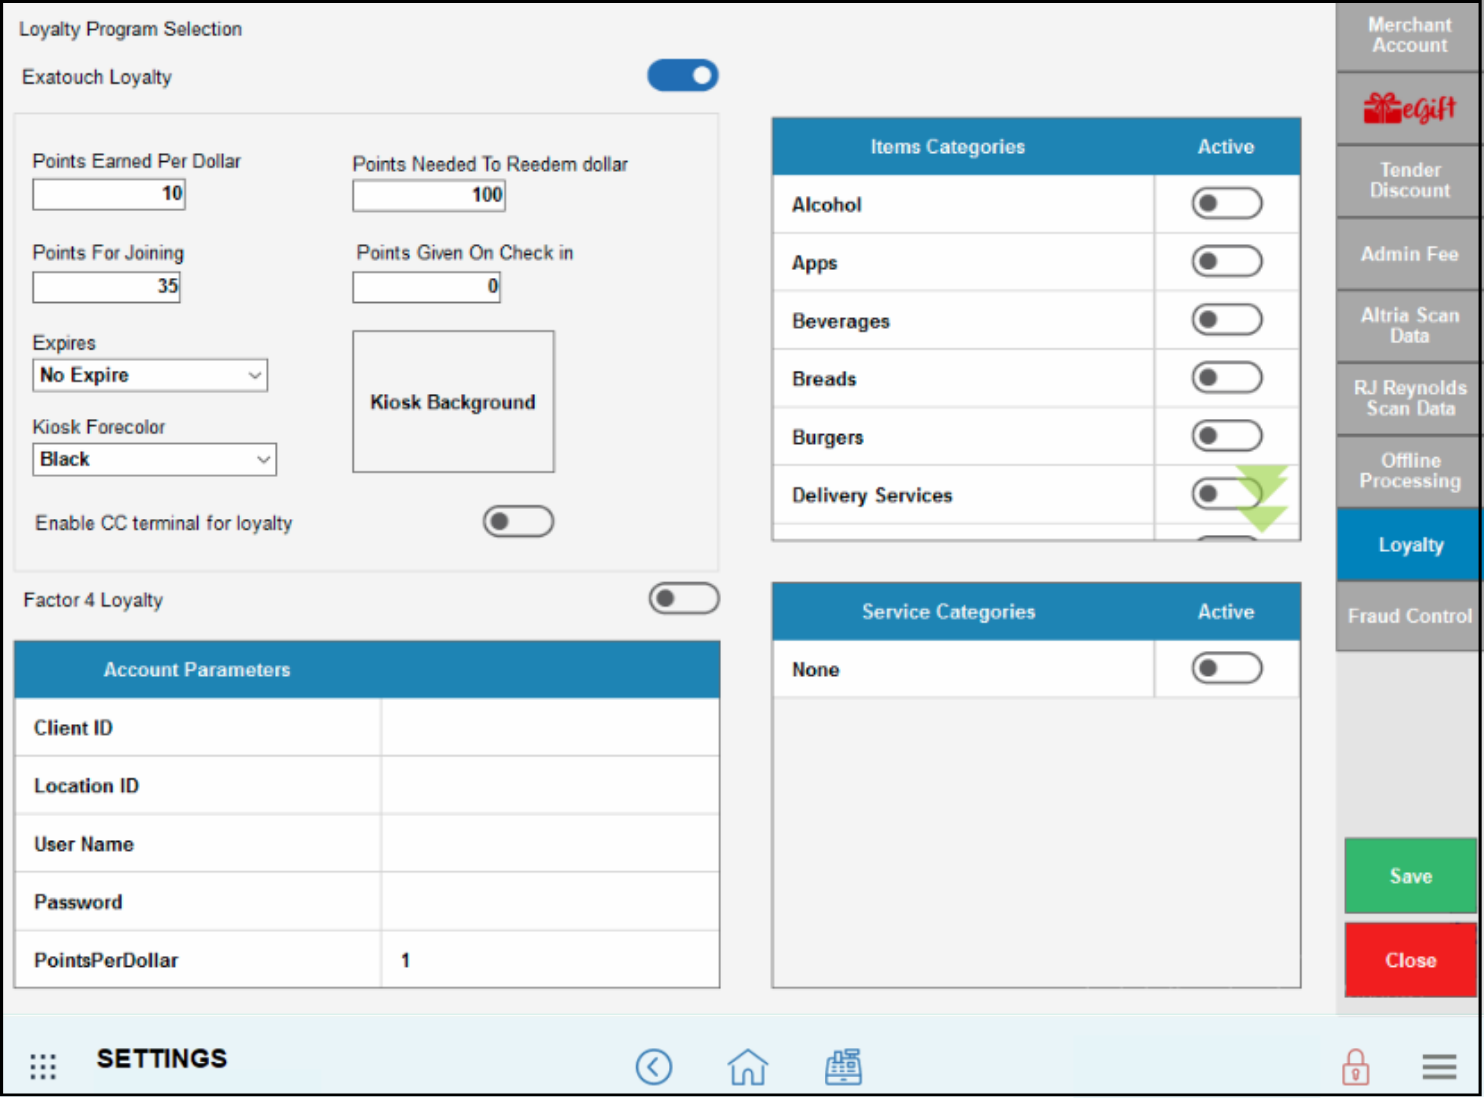1484x1100 pixels.
Task: Open the Admin Fee tab
Action: [1409, 254]
